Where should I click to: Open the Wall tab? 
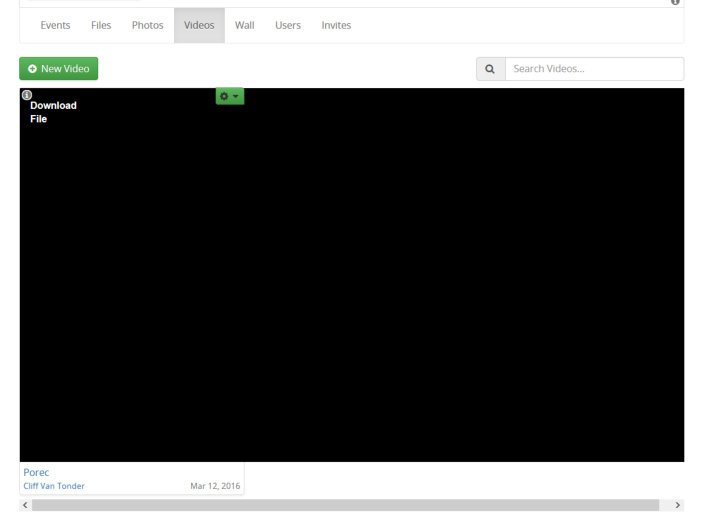click(x=244, y=25)
